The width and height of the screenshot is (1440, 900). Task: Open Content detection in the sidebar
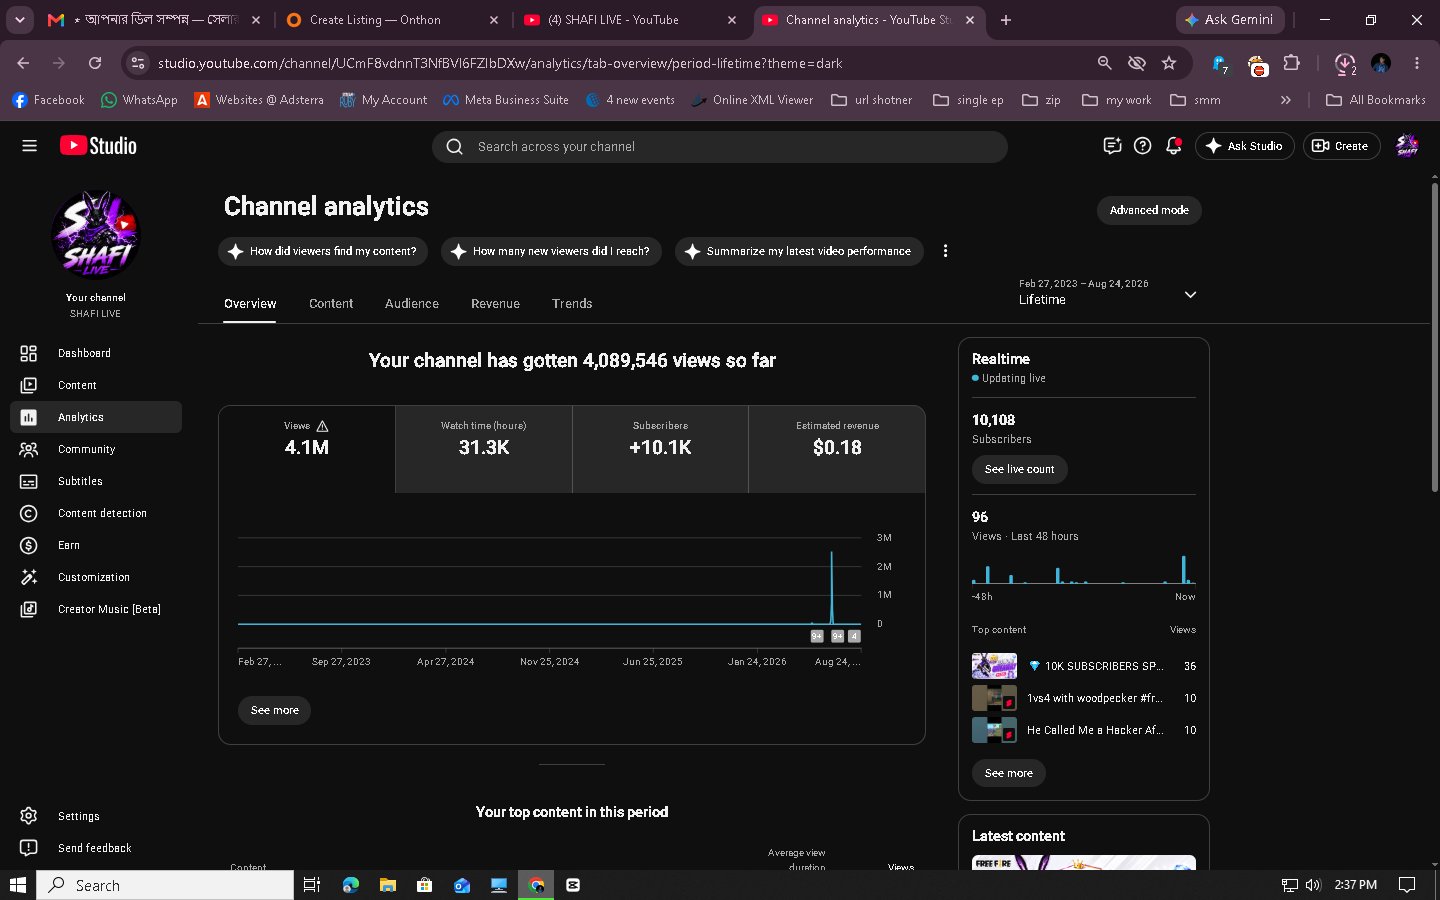coord(96,513)
